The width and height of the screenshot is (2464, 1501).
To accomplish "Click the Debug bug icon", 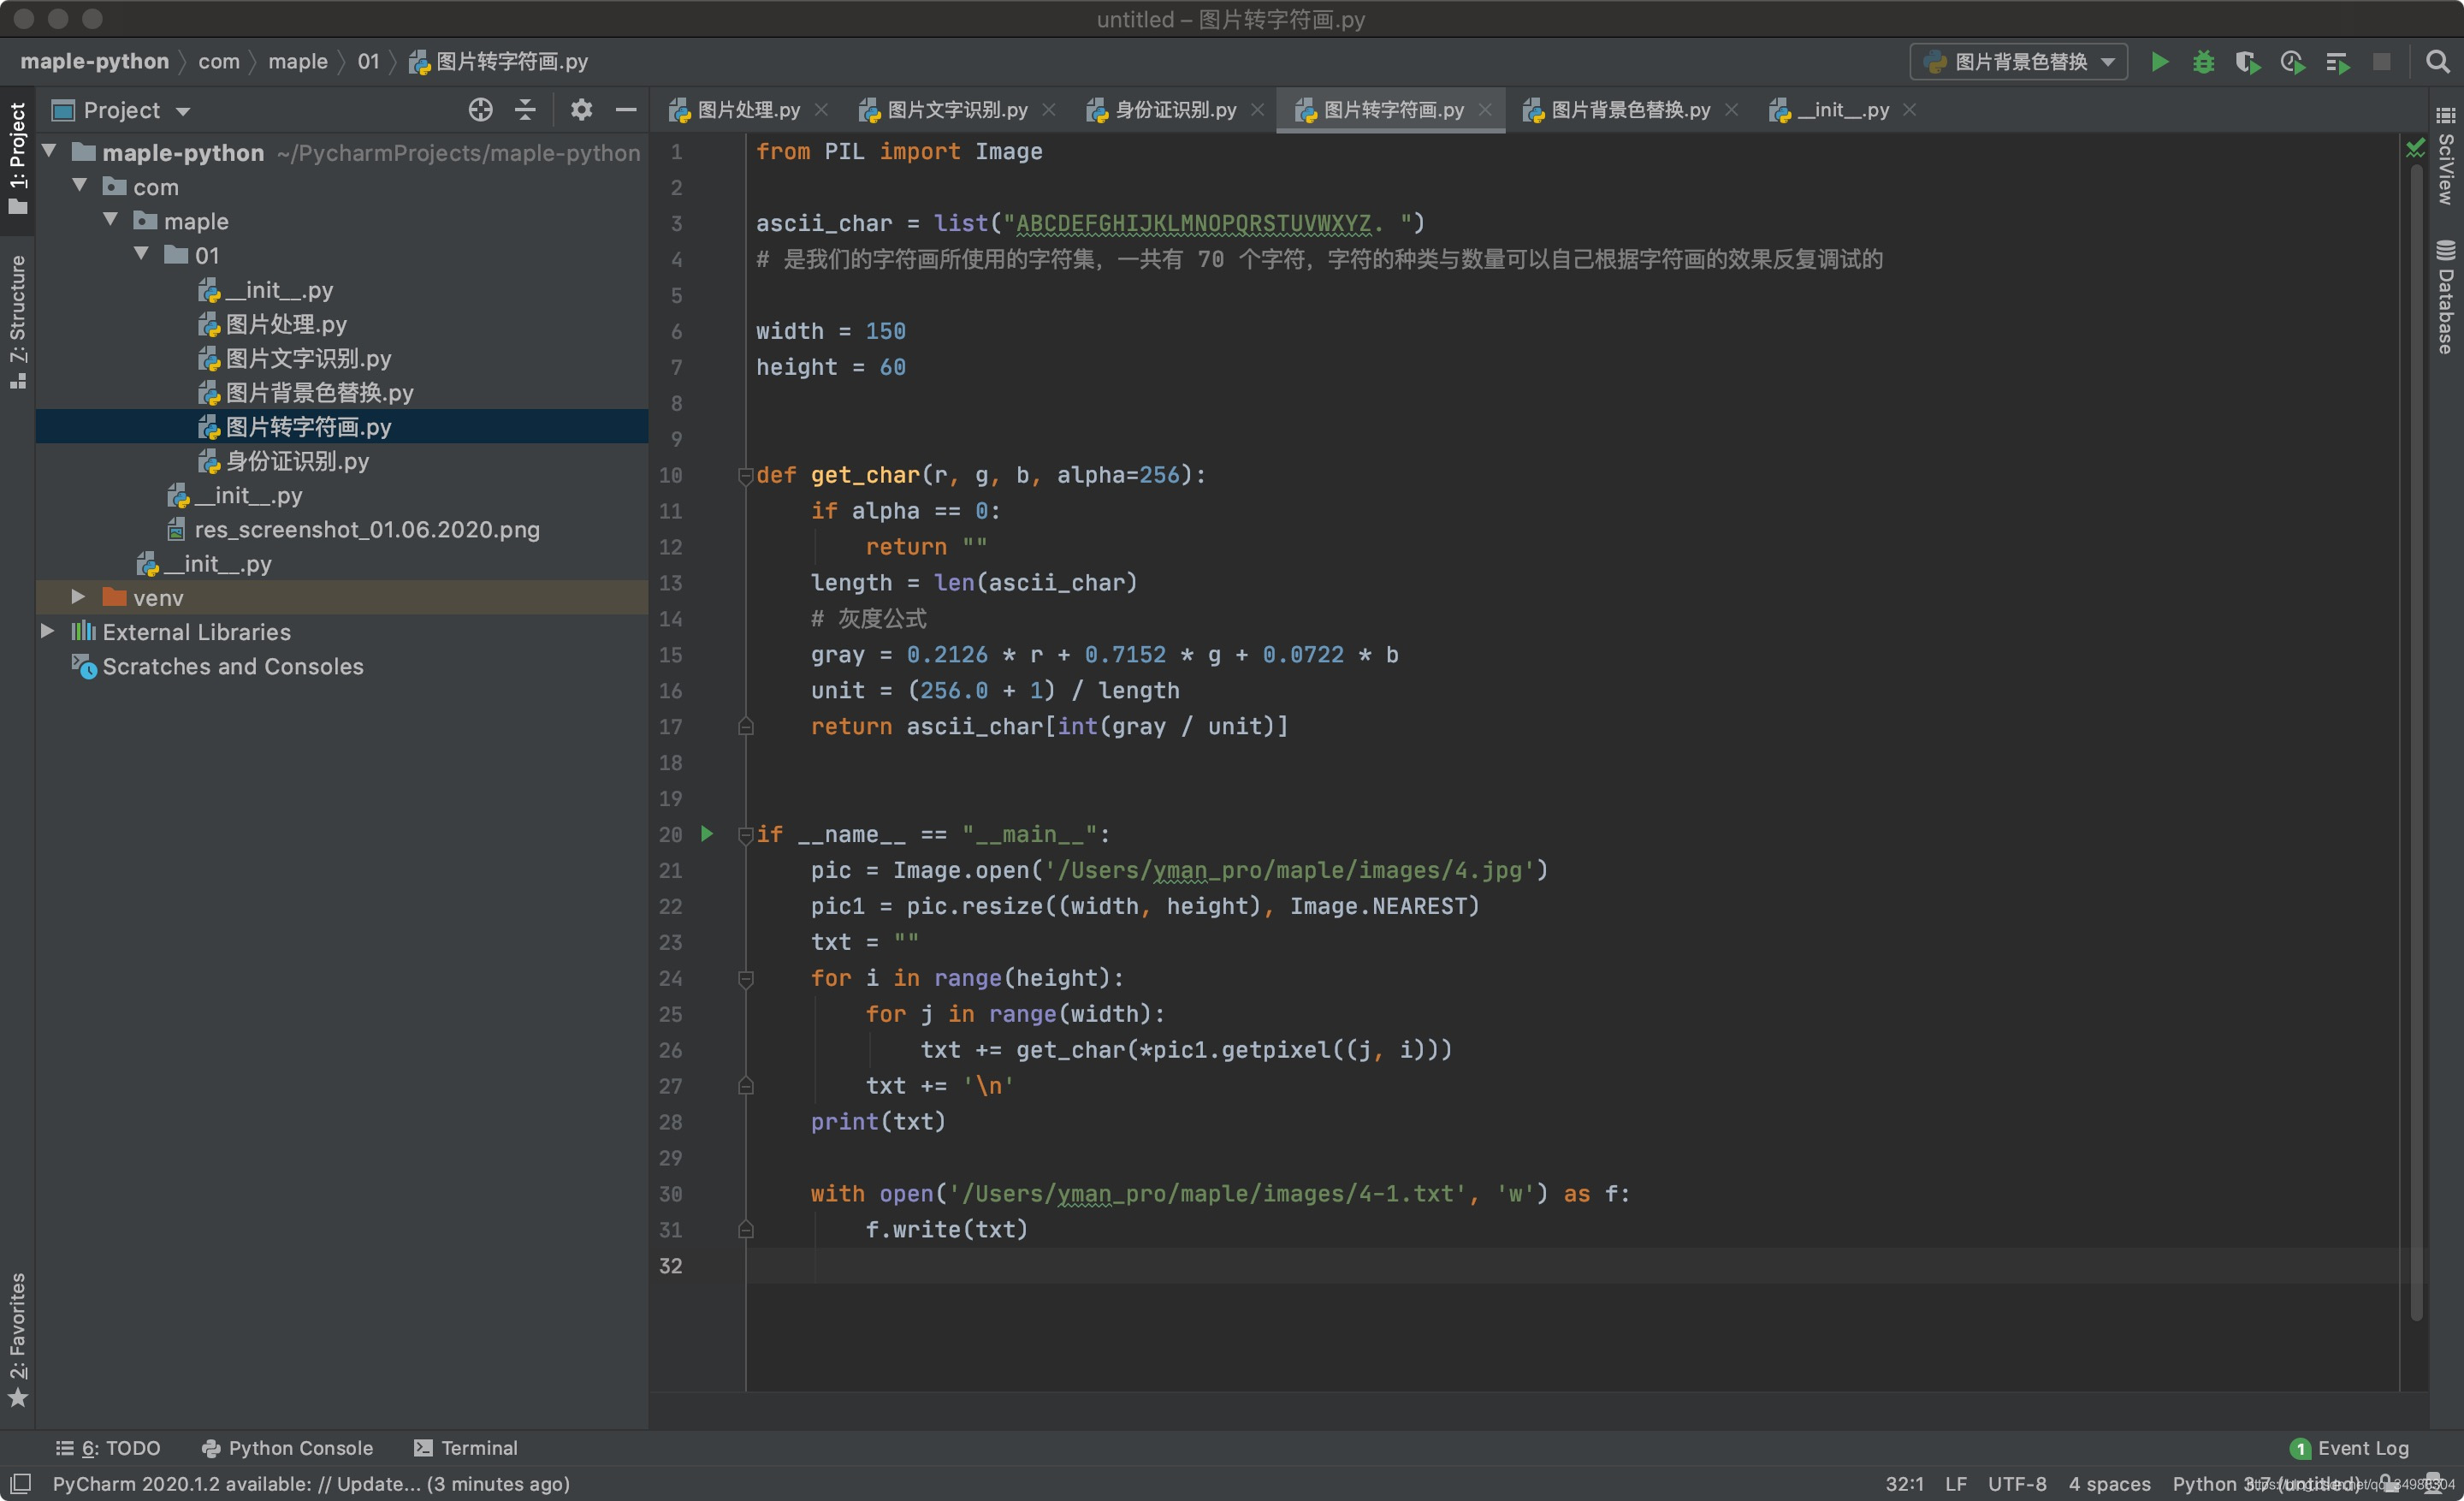I will point(2203,62).
